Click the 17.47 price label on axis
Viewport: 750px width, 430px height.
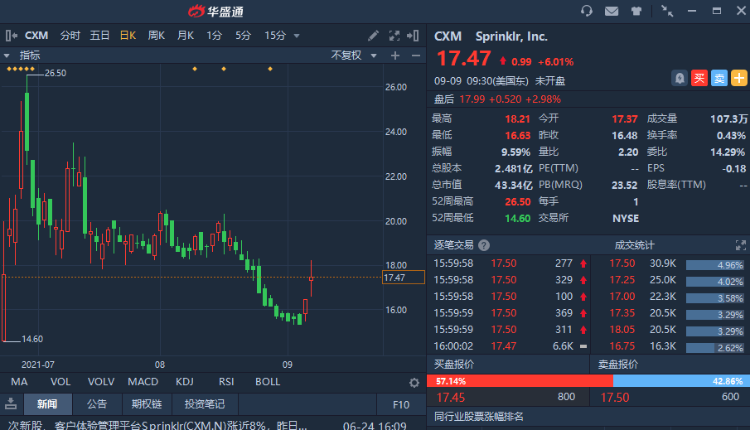click(403, 277)
